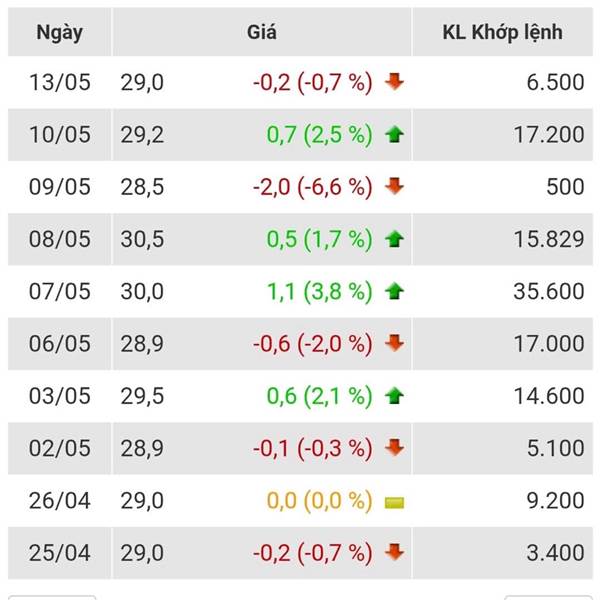Screen dimensions: 600x600
Task: Click the green up arrow for 07/05
Action: [394, 292]
